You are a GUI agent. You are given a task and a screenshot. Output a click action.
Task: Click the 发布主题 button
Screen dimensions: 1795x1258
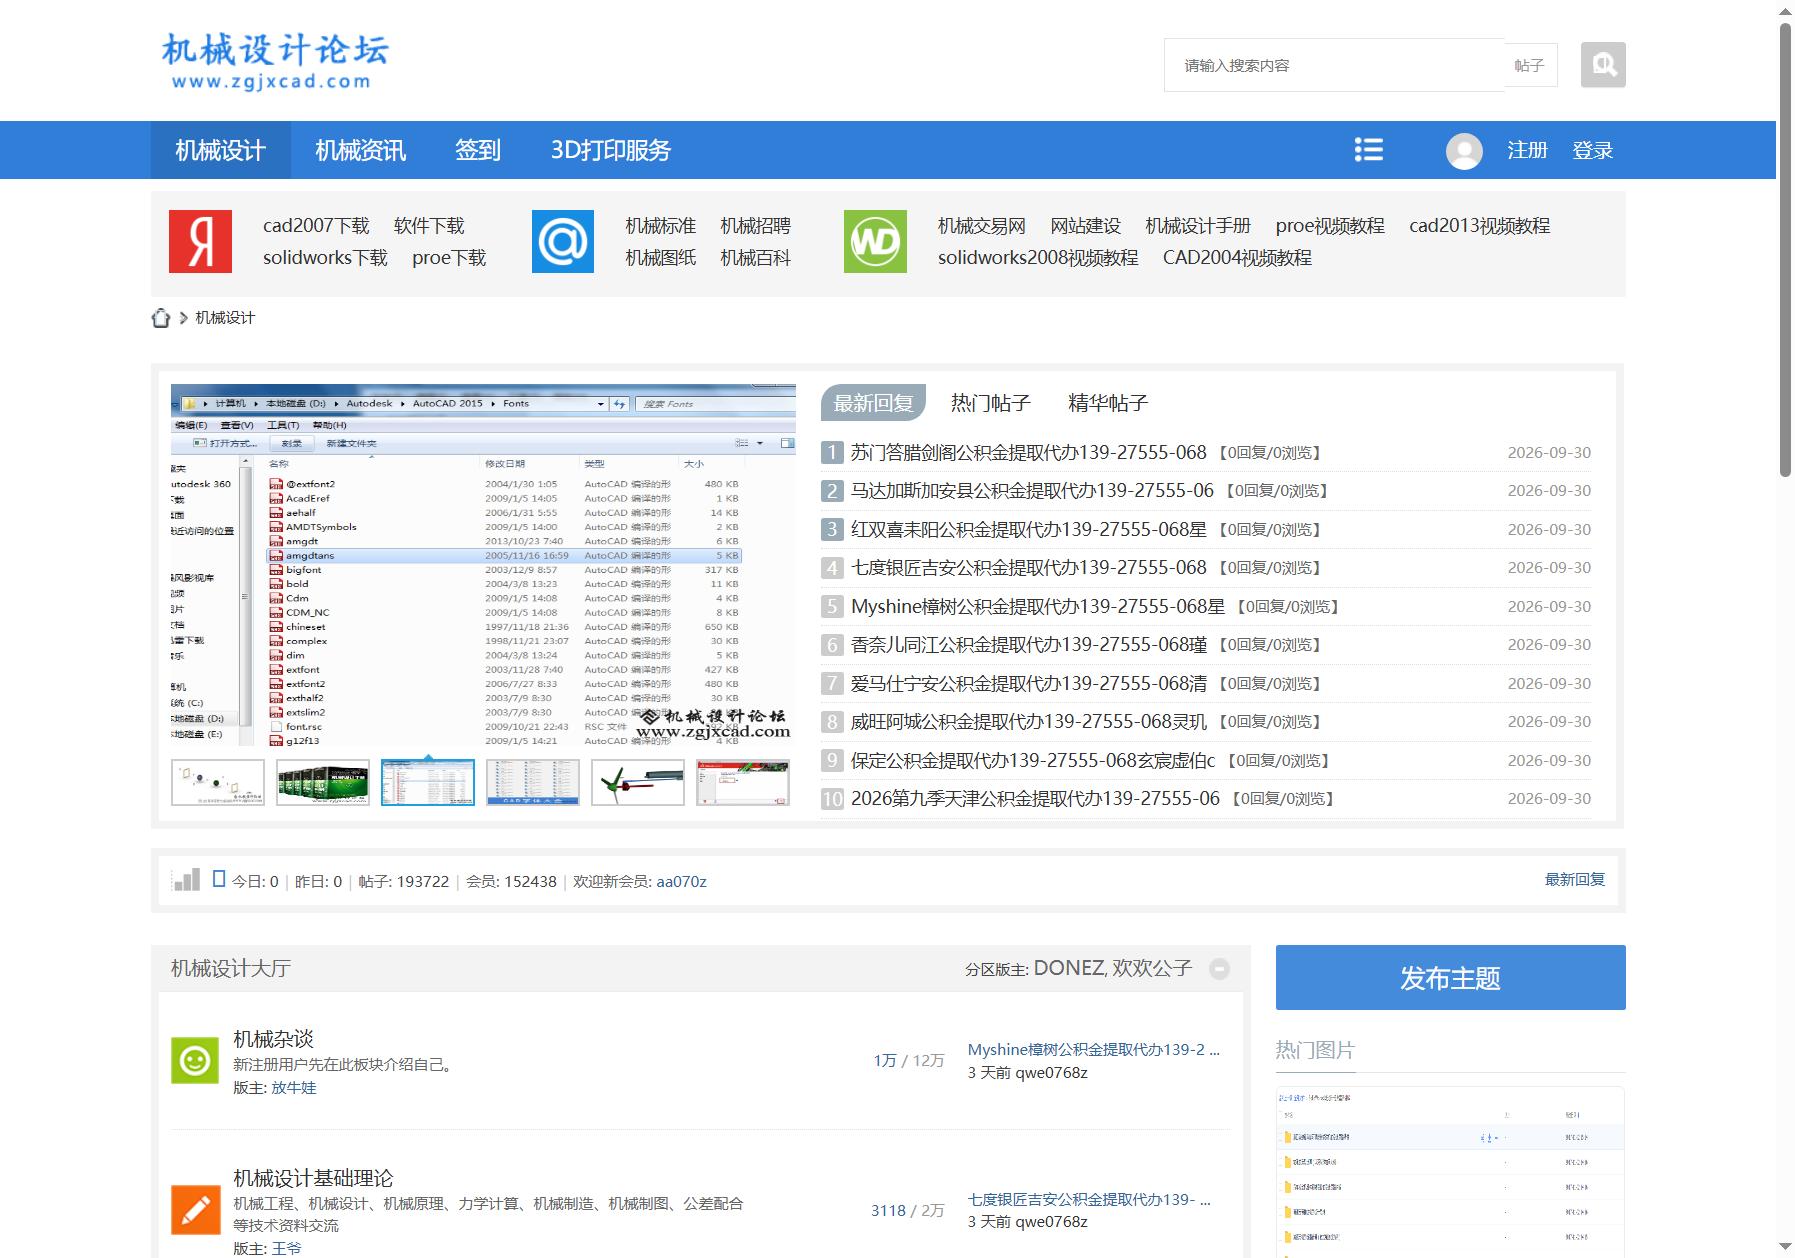(1450, 978)
